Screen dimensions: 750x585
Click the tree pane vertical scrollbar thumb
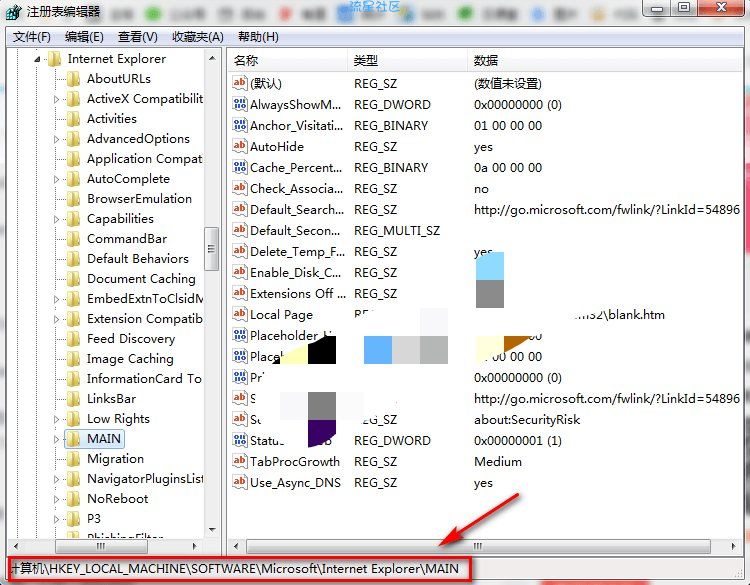(211, 249)
